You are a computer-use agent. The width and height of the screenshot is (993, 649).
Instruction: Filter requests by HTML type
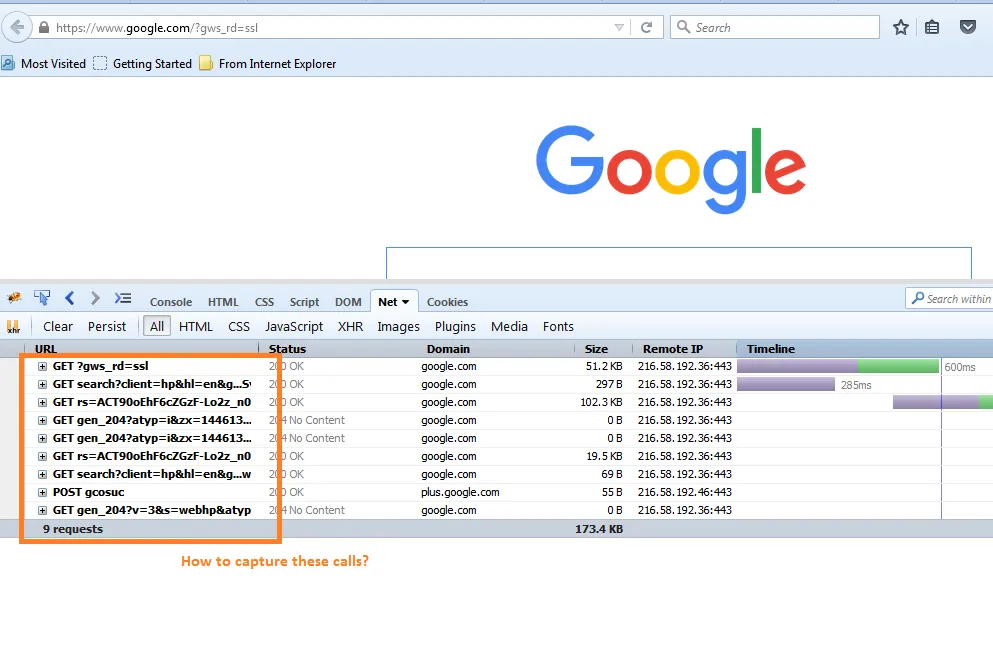pyautogui.click(x=196, y=327)
